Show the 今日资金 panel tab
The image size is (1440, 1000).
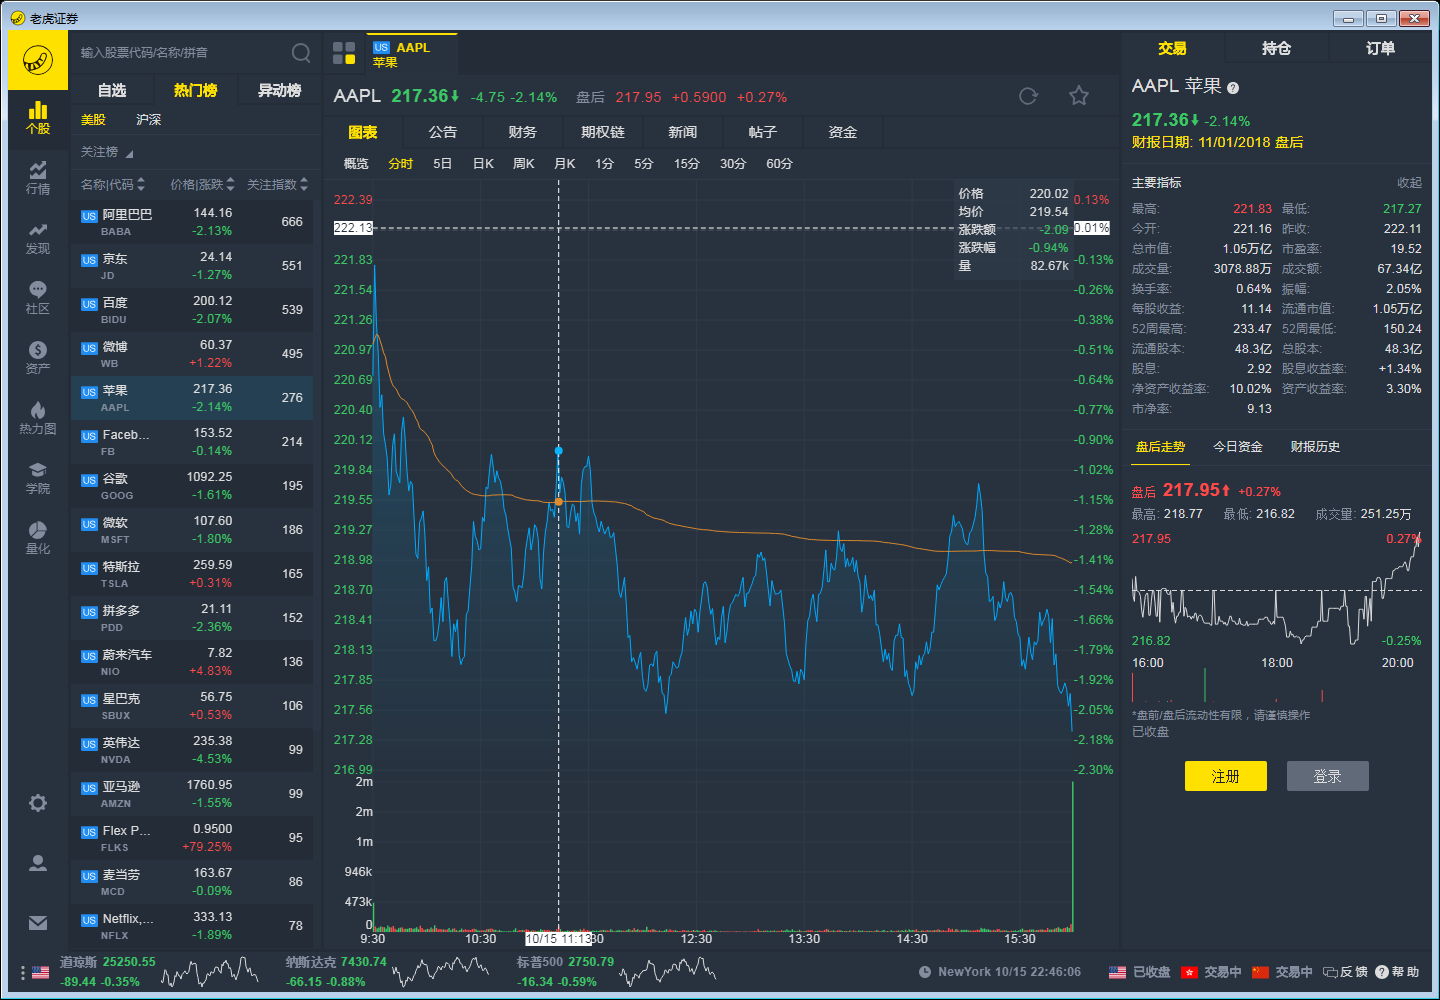[x=1238, y=447]
